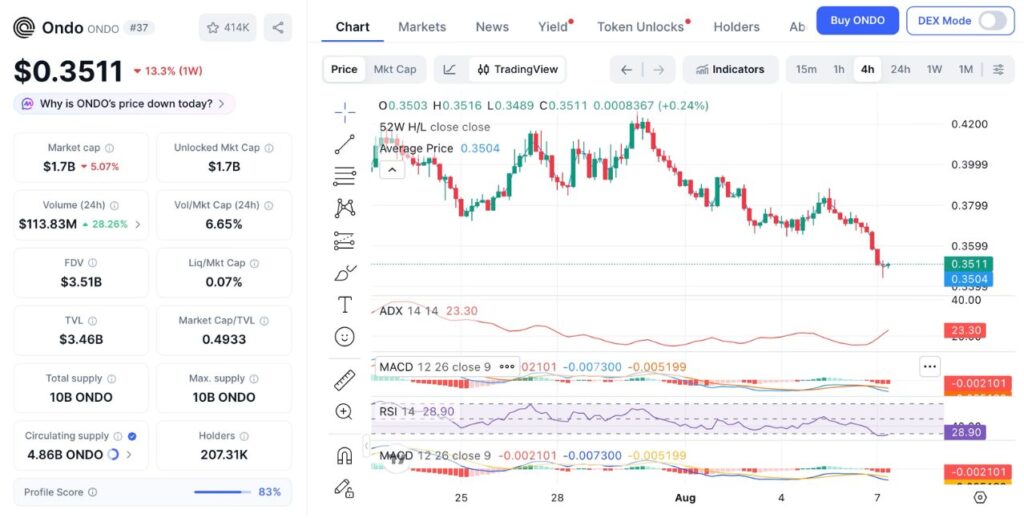
Task: Open the Fibonacci retracement tool
Action: pos(345,176)
